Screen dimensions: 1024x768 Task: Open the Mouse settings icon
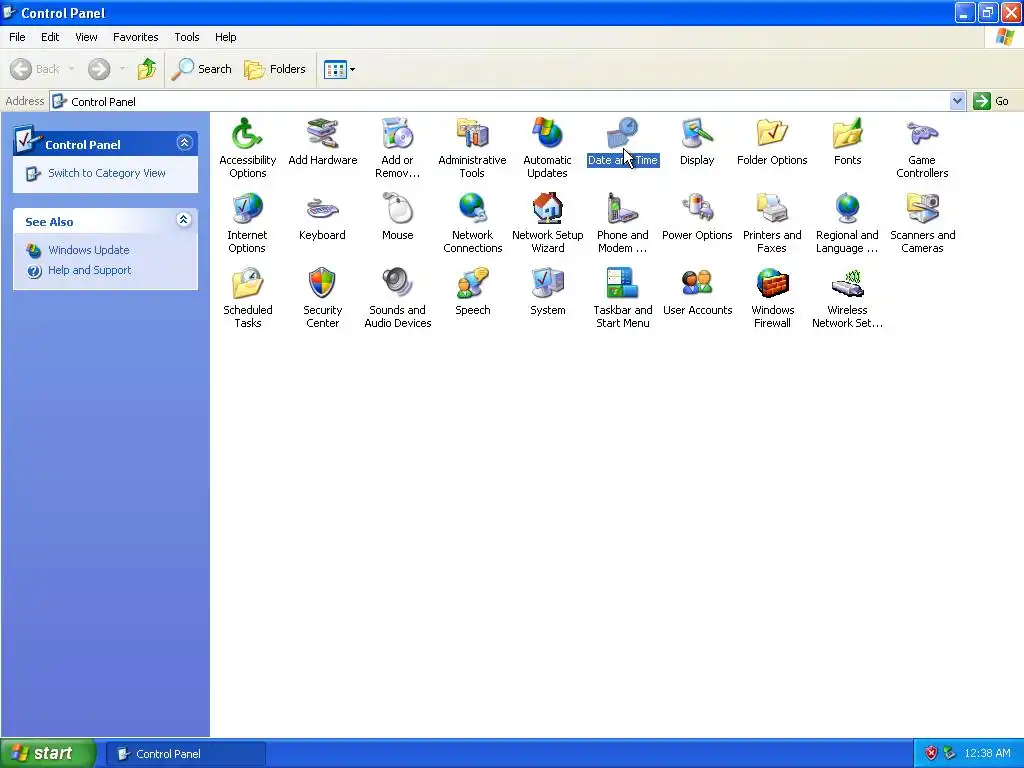397,209
